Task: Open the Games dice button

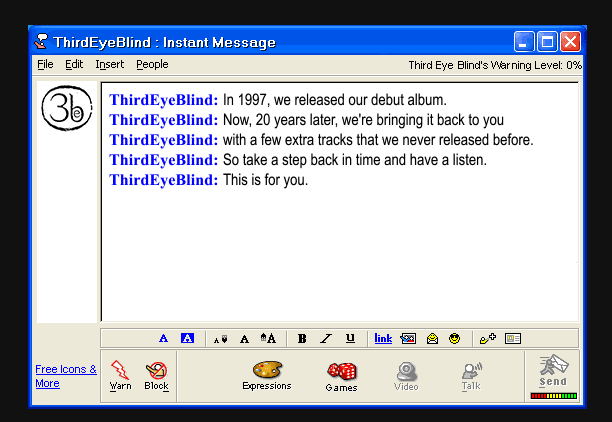Action: click(342, 377)
